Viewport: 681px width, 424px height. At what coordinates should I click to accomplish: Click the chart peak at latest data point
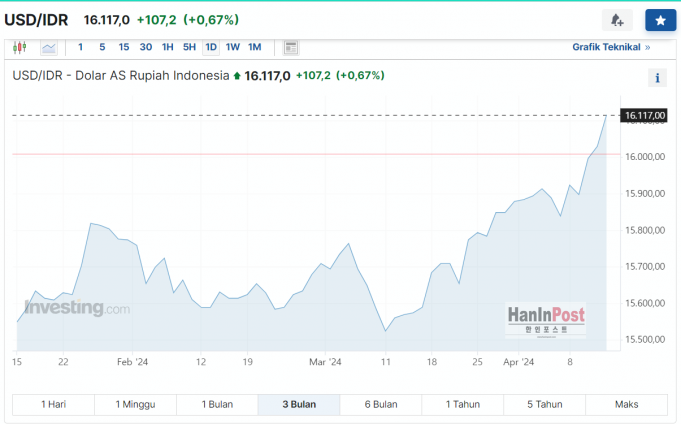point(606,116)
